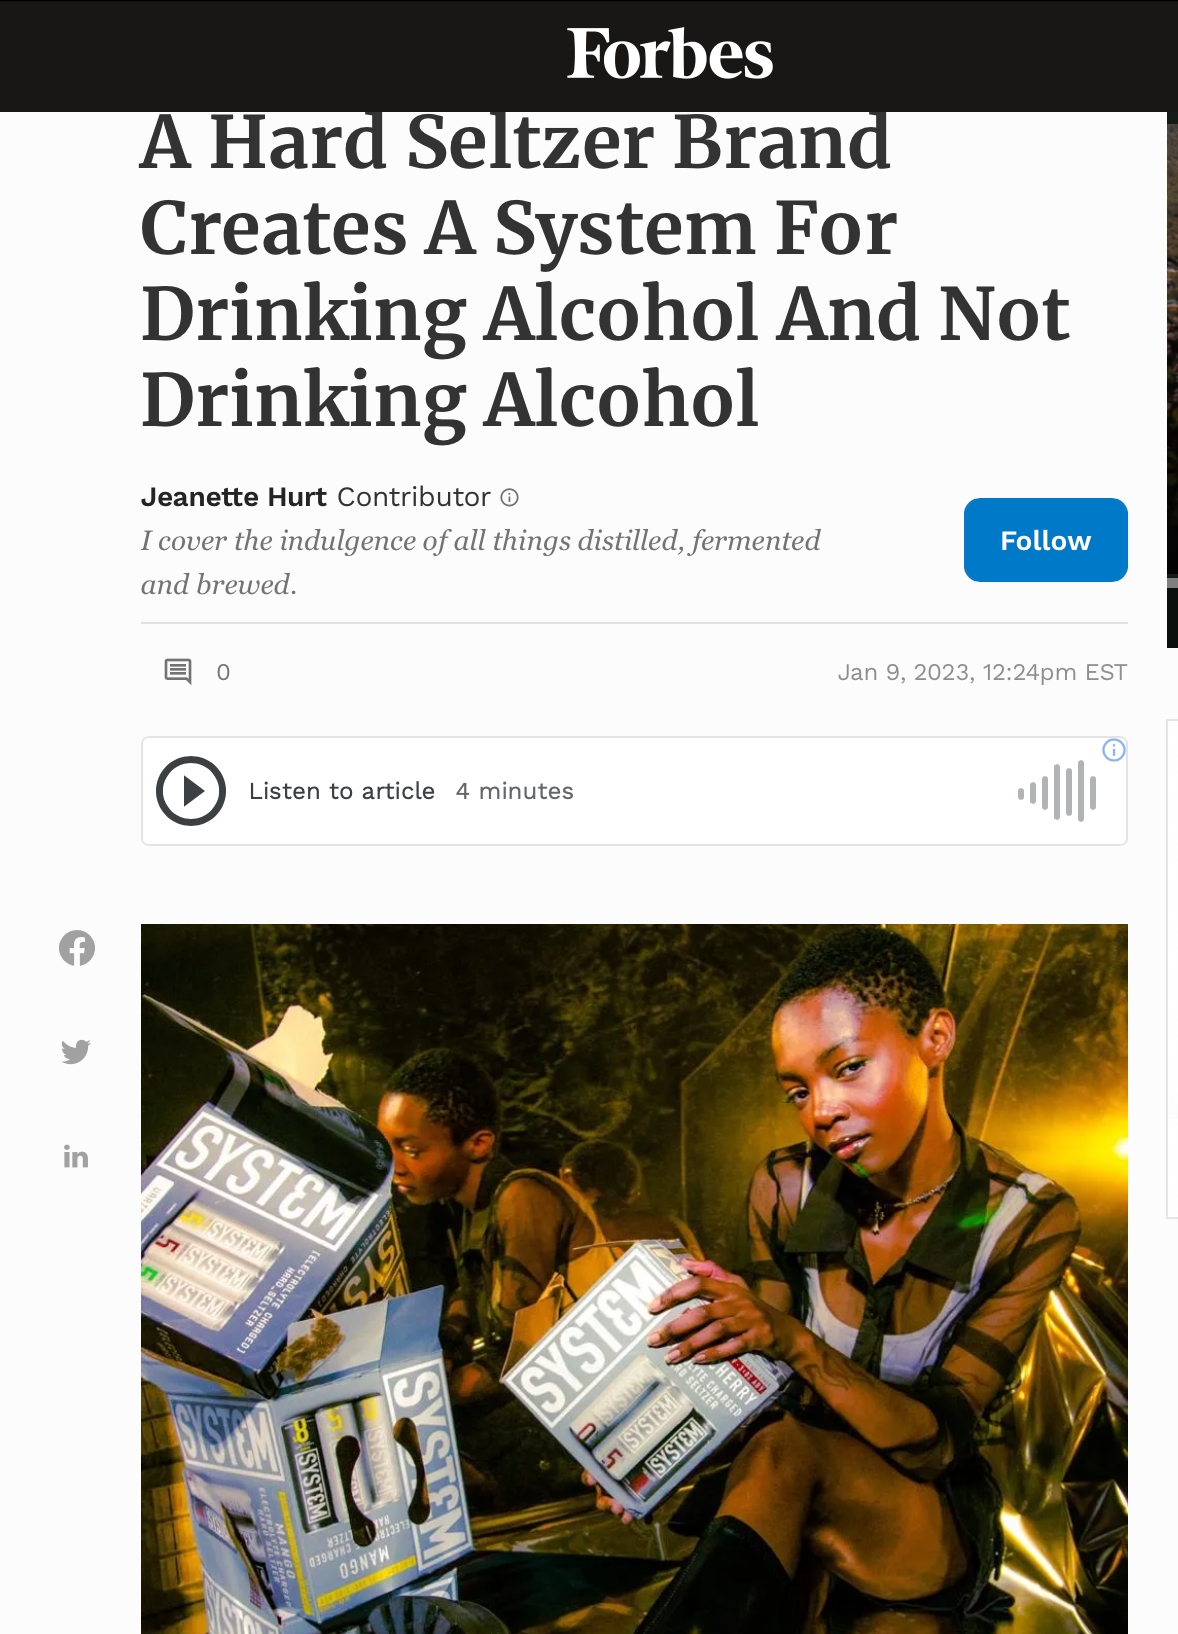Click the author bio description
Screen dimensions: 1178x1634
pyautogui.click(x=481, y=562)
